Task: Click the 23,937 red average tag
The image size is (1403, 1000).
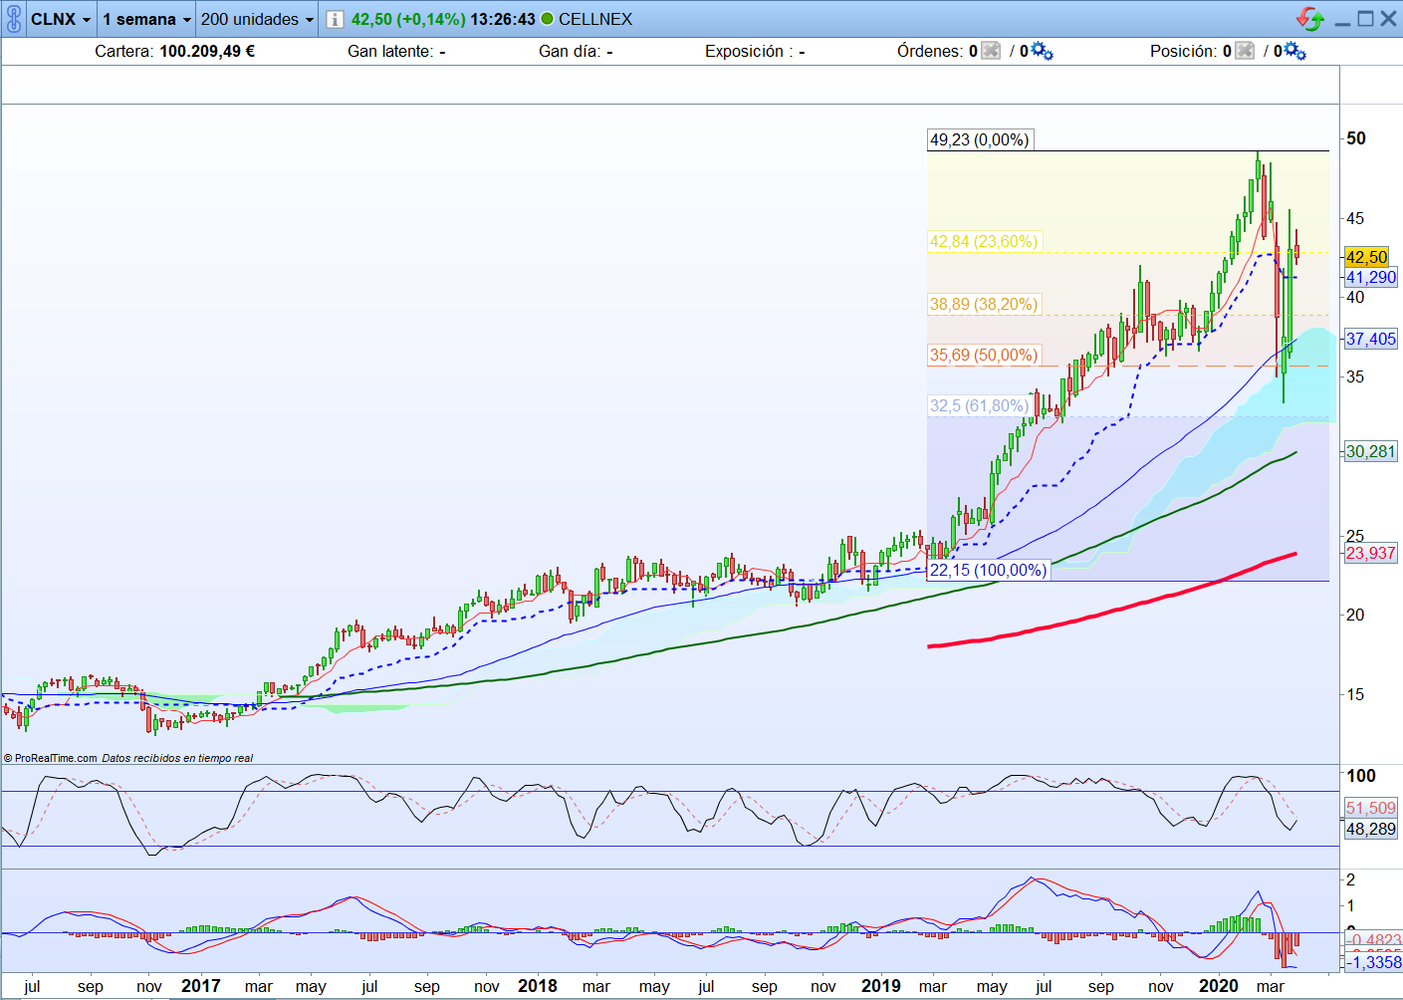Action: (x=1370, y=553)
